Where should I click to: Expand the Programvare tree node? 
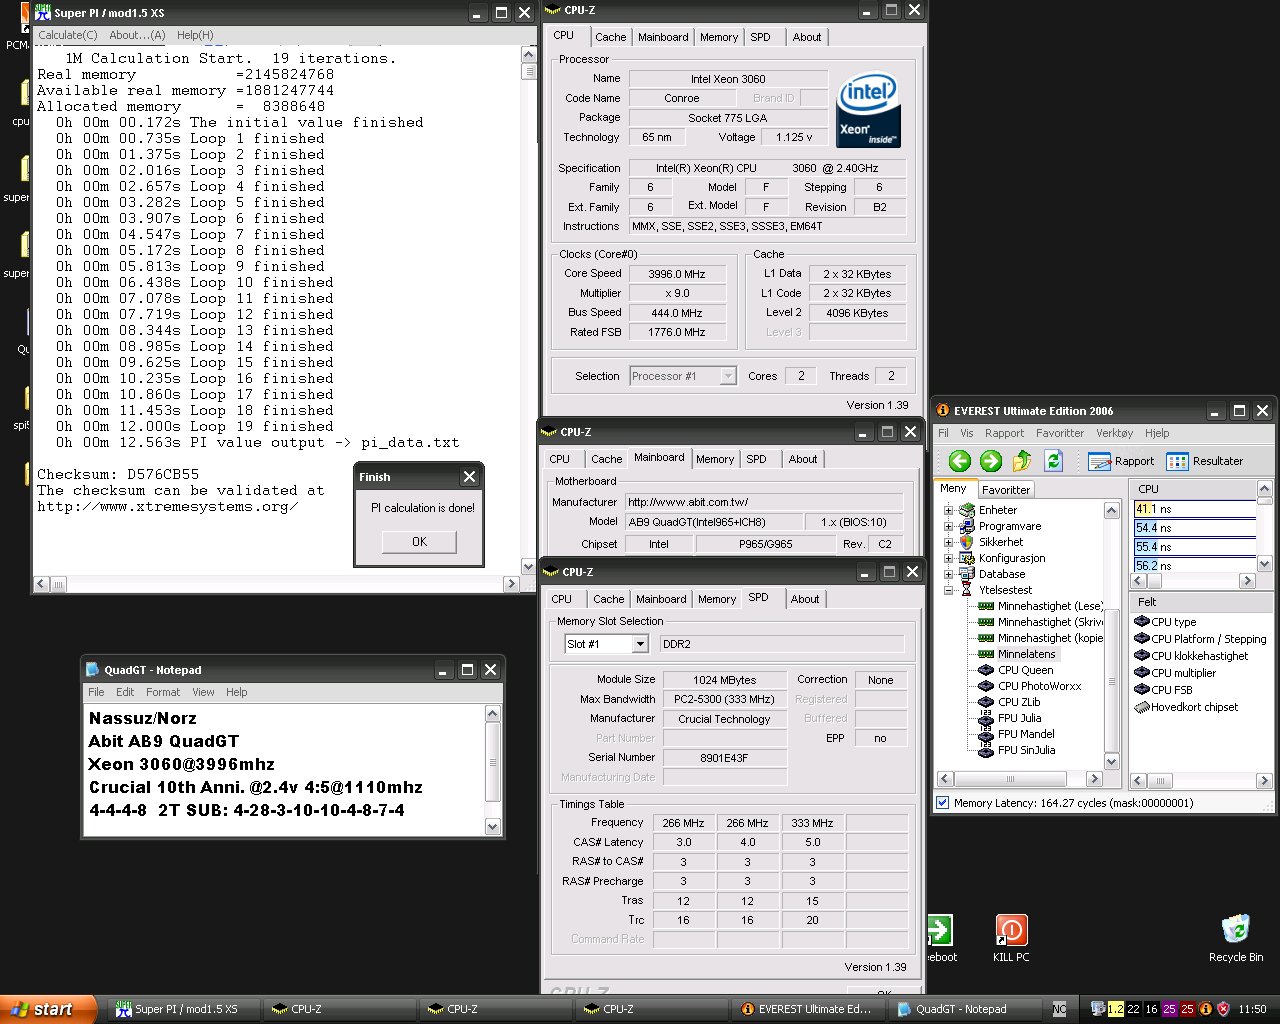[948, 526]
